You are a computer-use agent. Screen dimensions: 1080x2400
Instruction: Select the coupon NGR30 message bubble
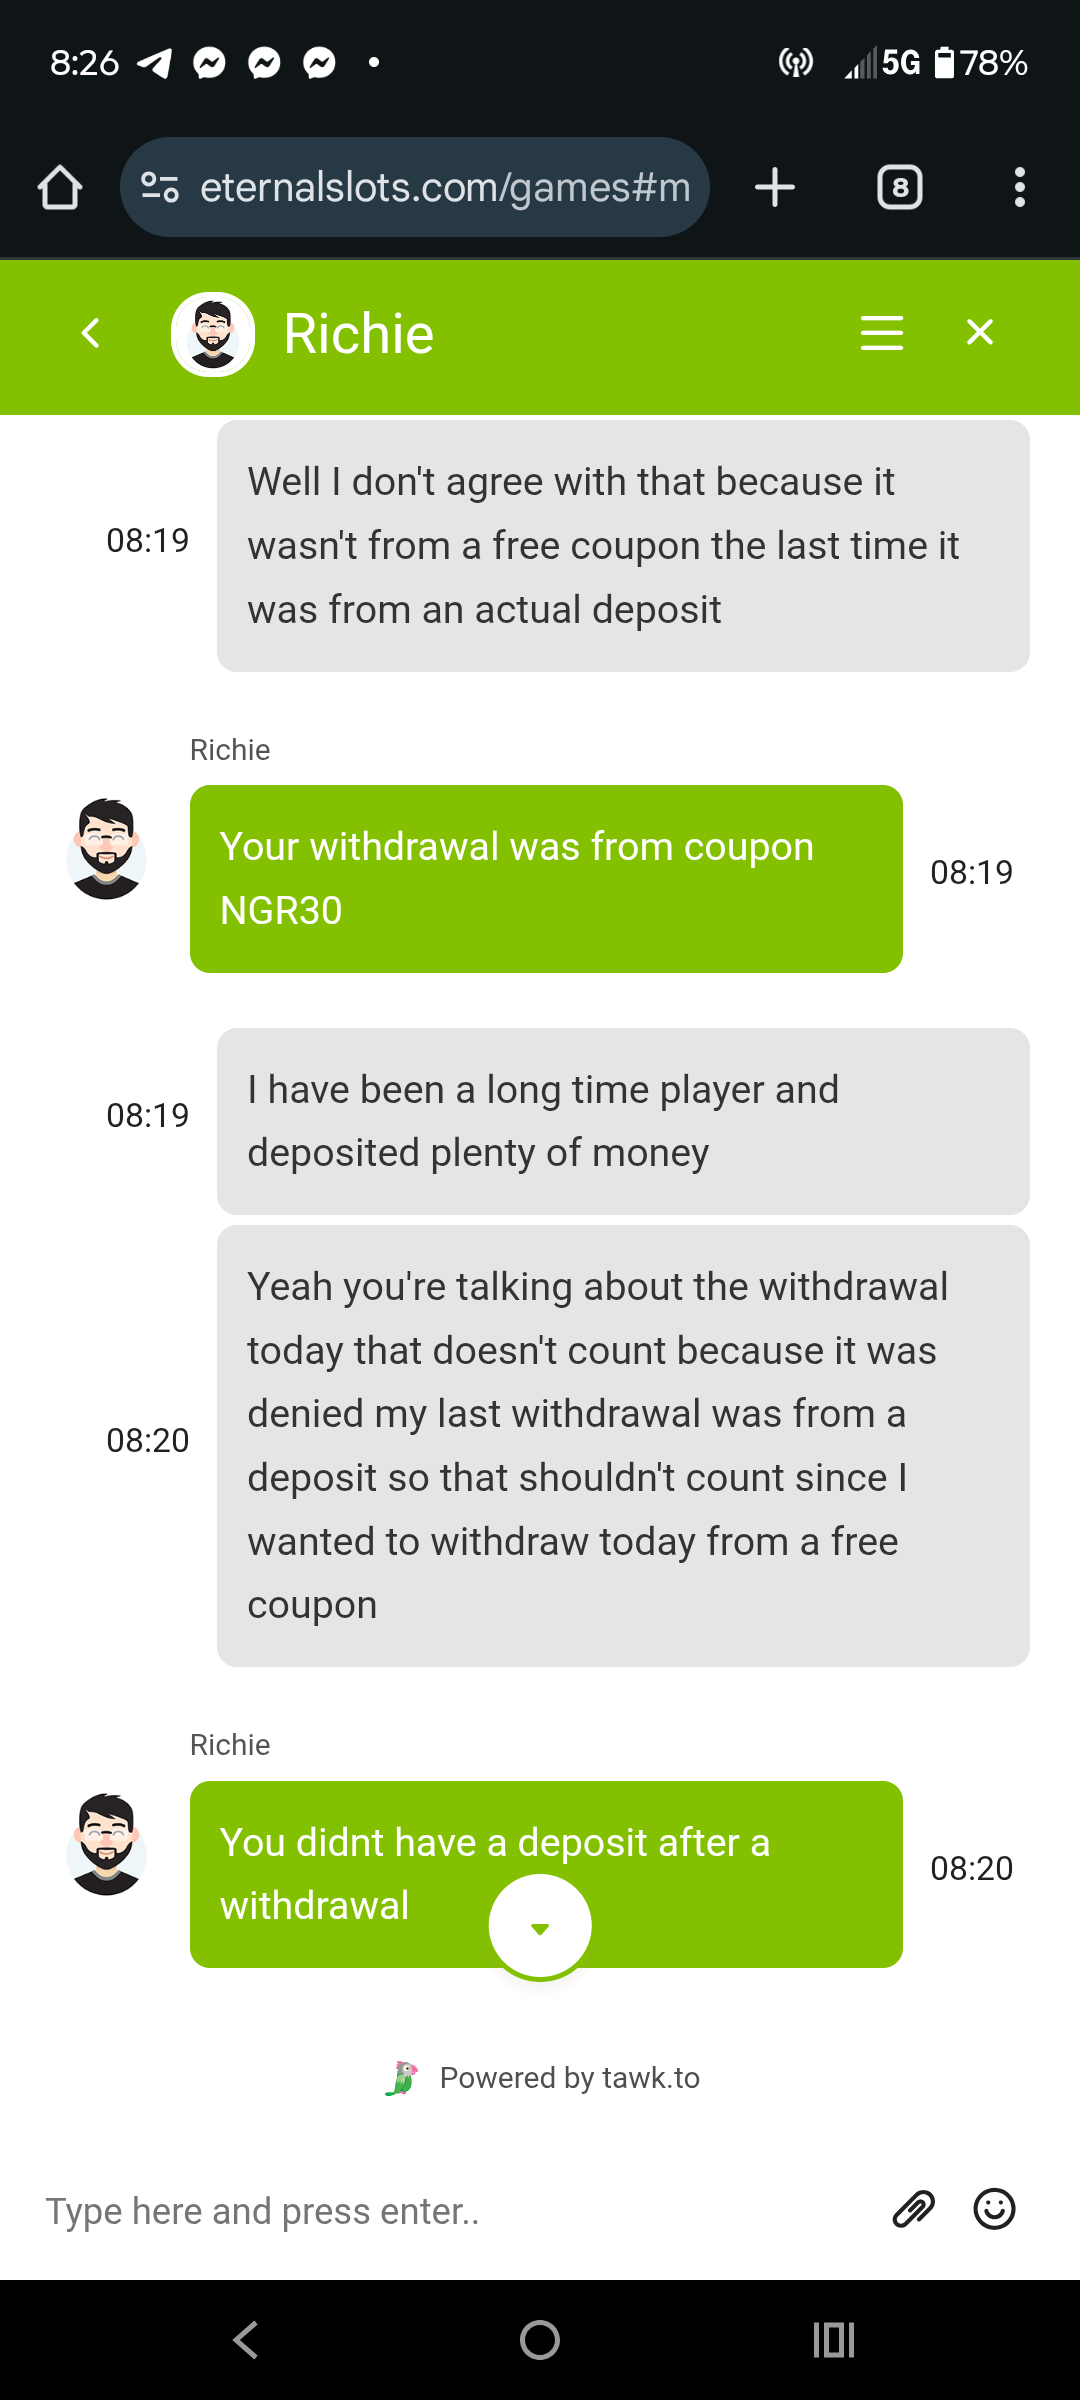546,879
